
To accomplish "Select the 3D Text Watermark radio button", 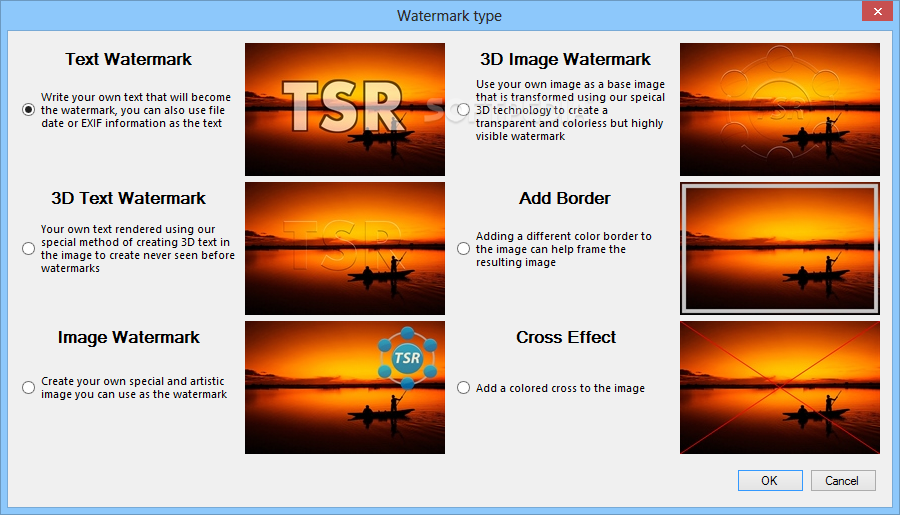I will coord(28,249).
